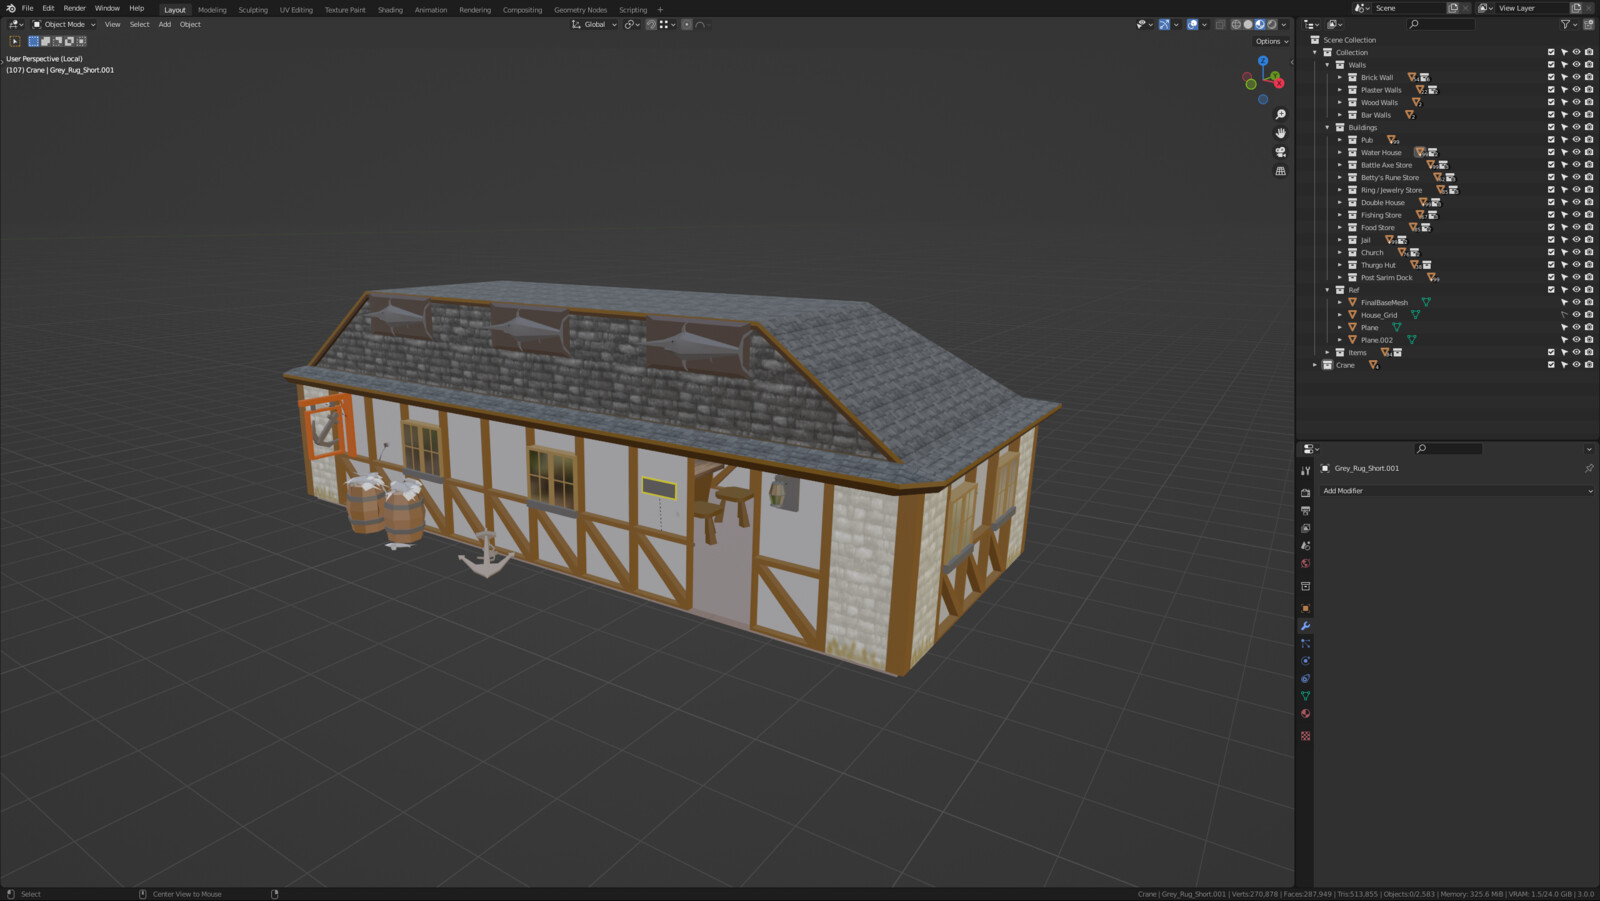This screenshot has height=901, width=1600.
Task: Click the Z axis on navigation gizmo
Action: 1263,61
